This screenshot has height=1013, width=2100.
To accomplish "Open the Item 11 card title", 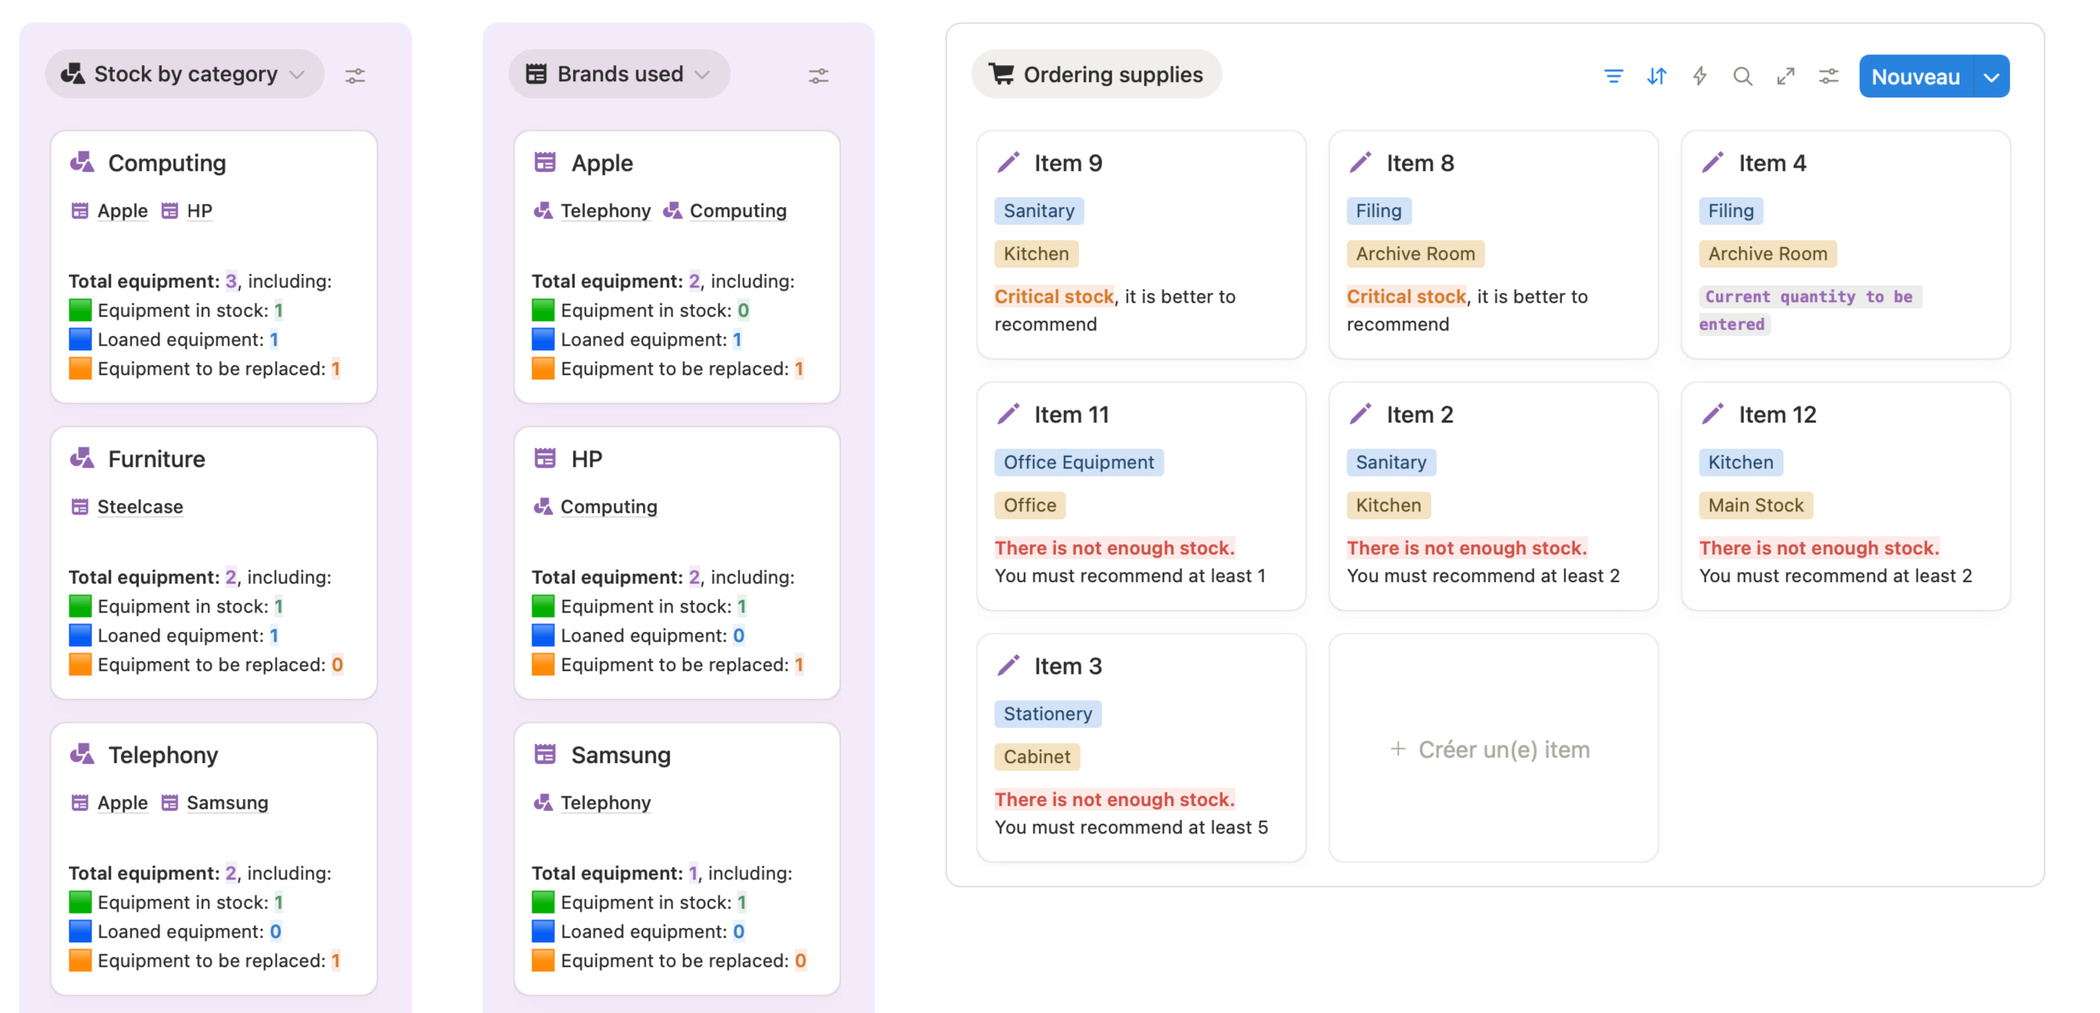I will [1071, 414].
